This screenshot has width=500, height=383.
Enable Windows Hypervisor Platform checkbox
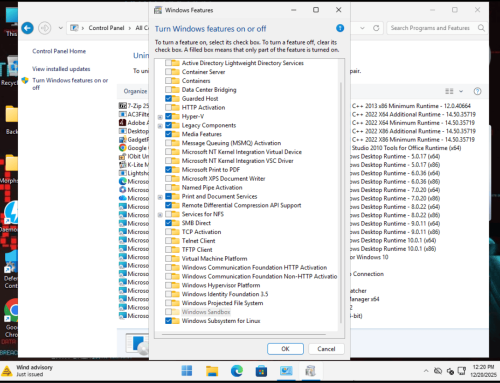(168, 285)
